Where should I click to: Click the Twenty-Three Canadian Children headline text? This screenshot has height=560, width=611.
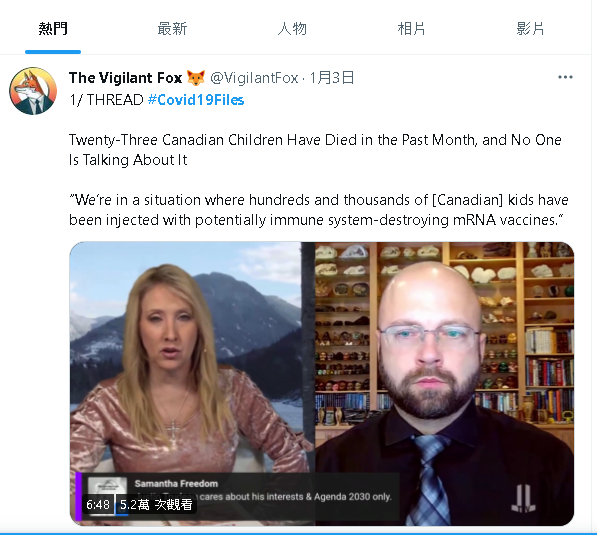tap(315, 150)
